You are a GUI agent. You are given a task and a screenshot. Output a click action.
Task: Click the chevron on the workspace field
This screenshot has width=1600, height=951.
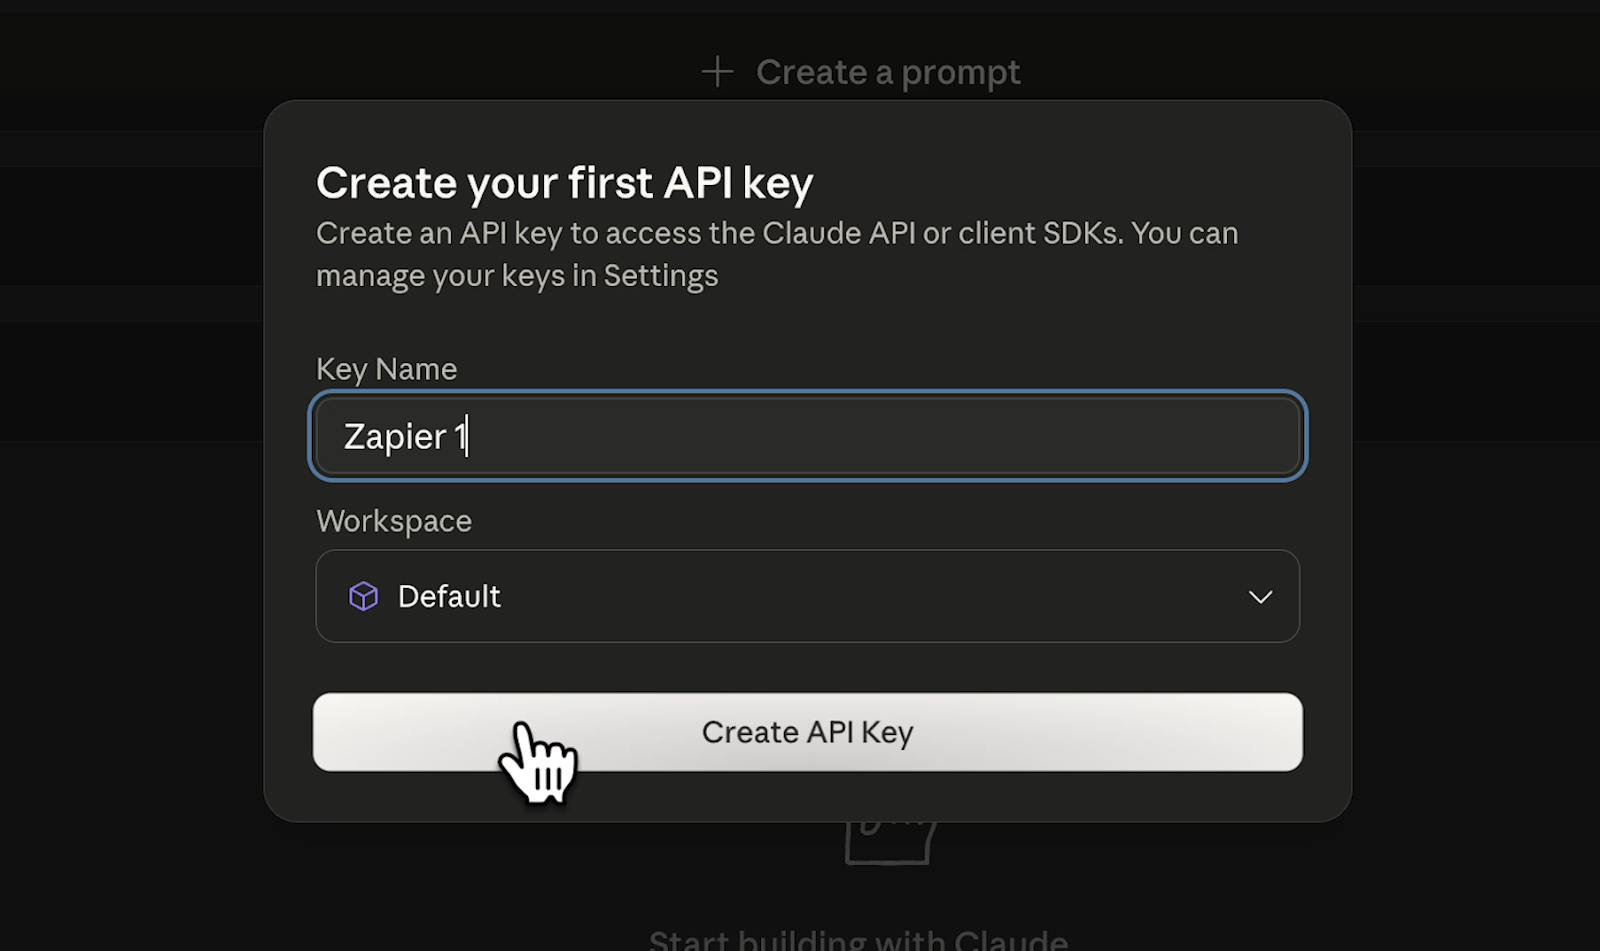click(1261, 596)
